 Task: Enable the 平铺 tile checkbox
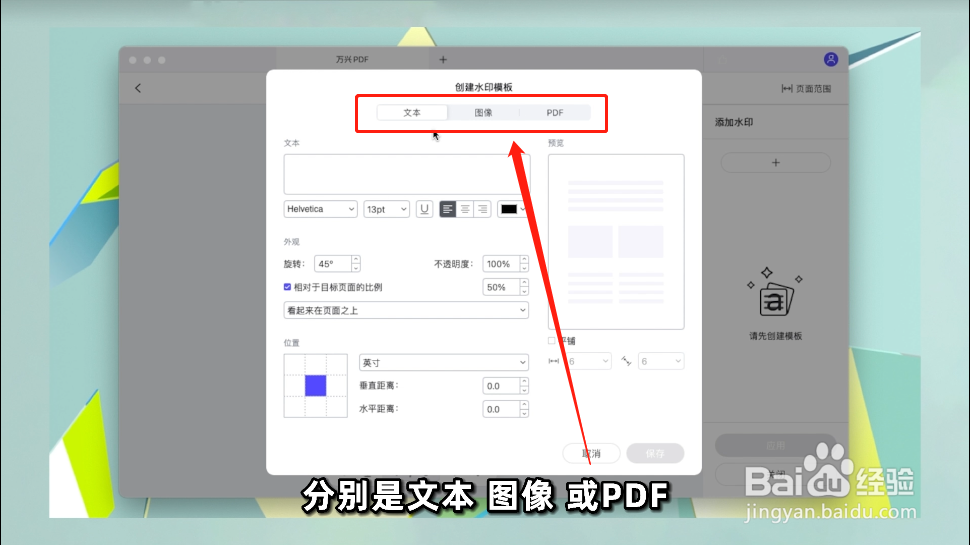click(x=552, y=341)
